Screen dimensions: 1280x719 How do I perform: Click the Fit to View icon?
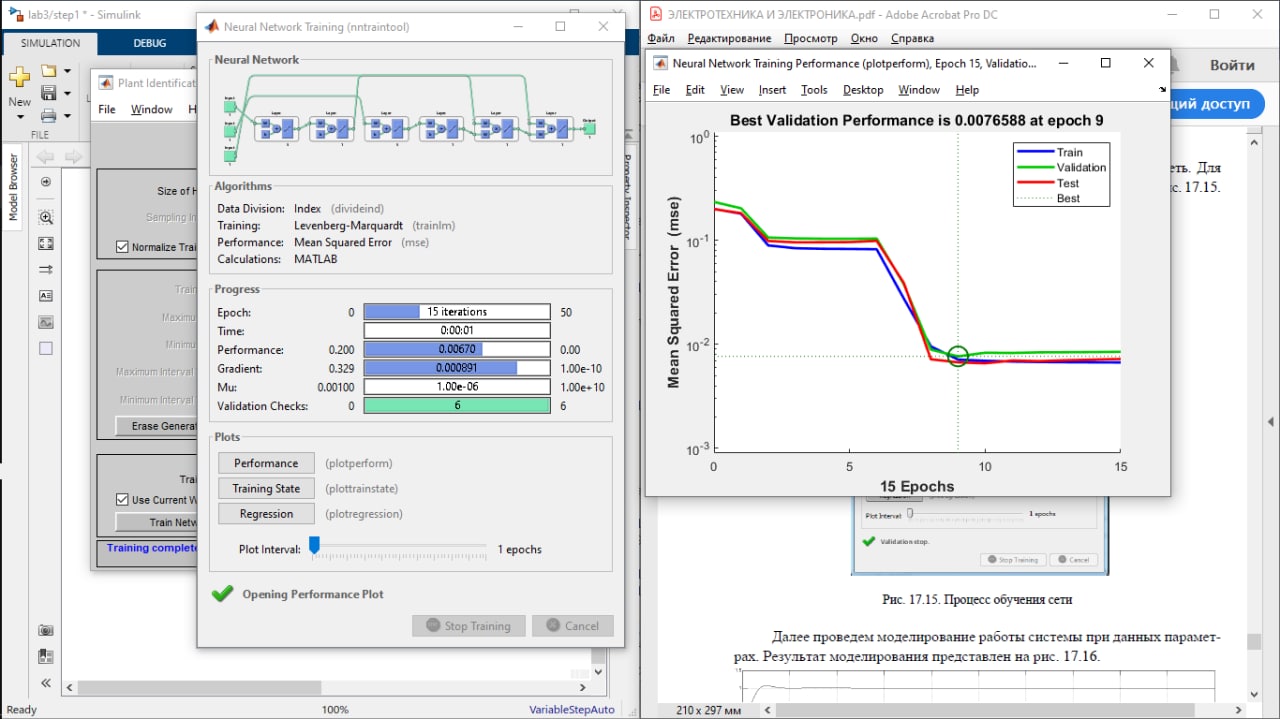[45, 244]
